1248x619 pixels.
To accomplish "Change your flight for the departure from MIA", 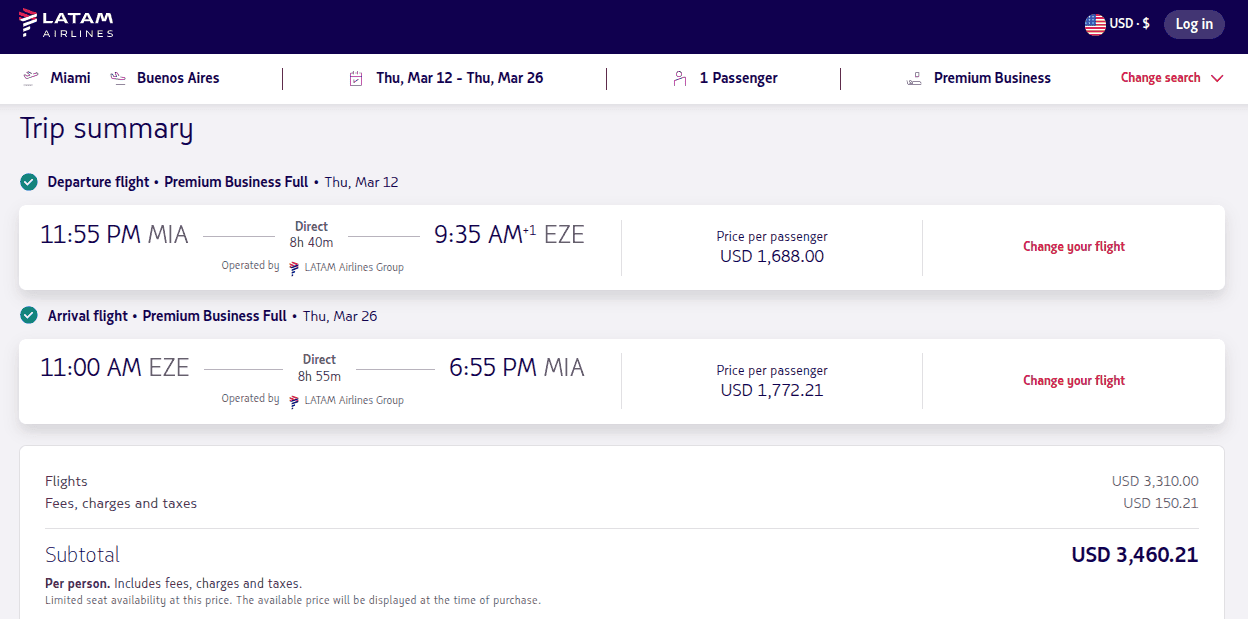I will coord(1073,246).
